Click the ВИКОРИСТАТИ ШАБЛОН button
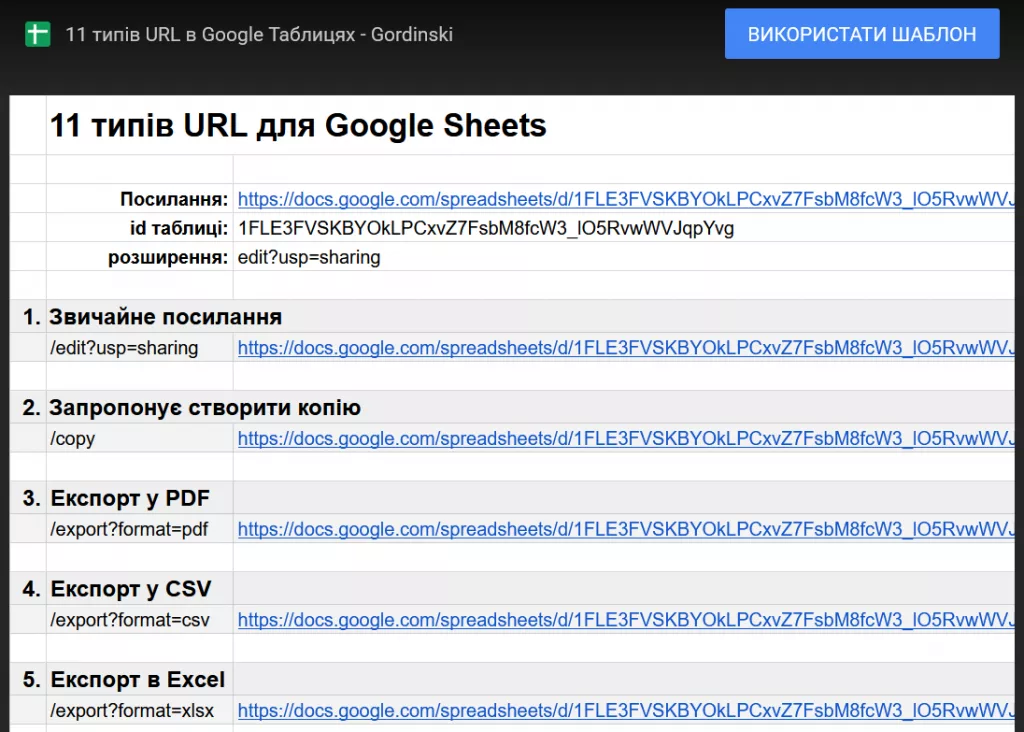 coord(862,34)
